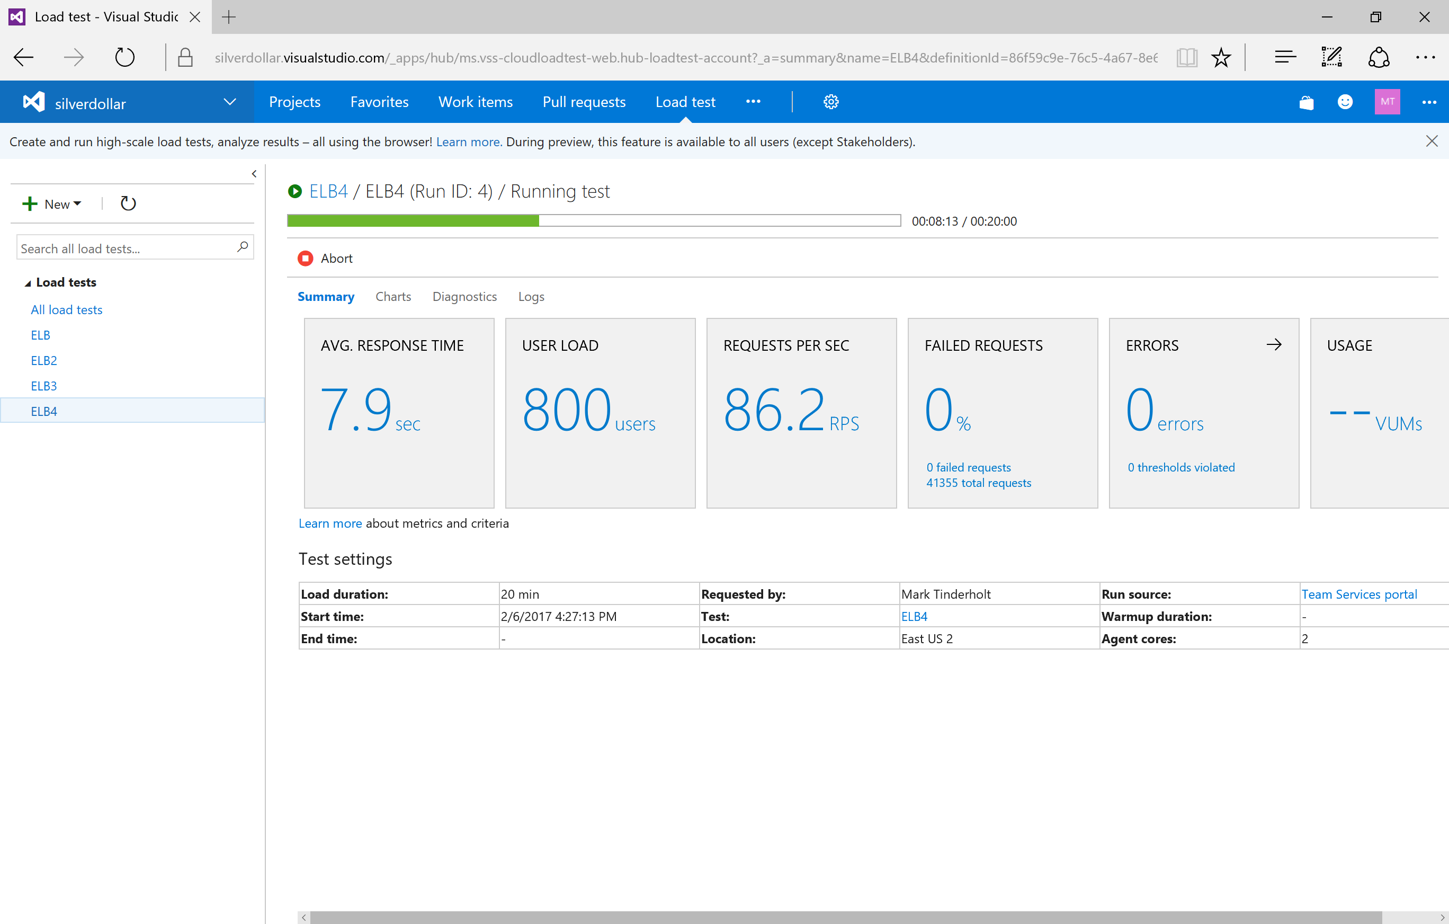Go back in the browser
This screenshot has width=1450, height=924.
point(24,58)
